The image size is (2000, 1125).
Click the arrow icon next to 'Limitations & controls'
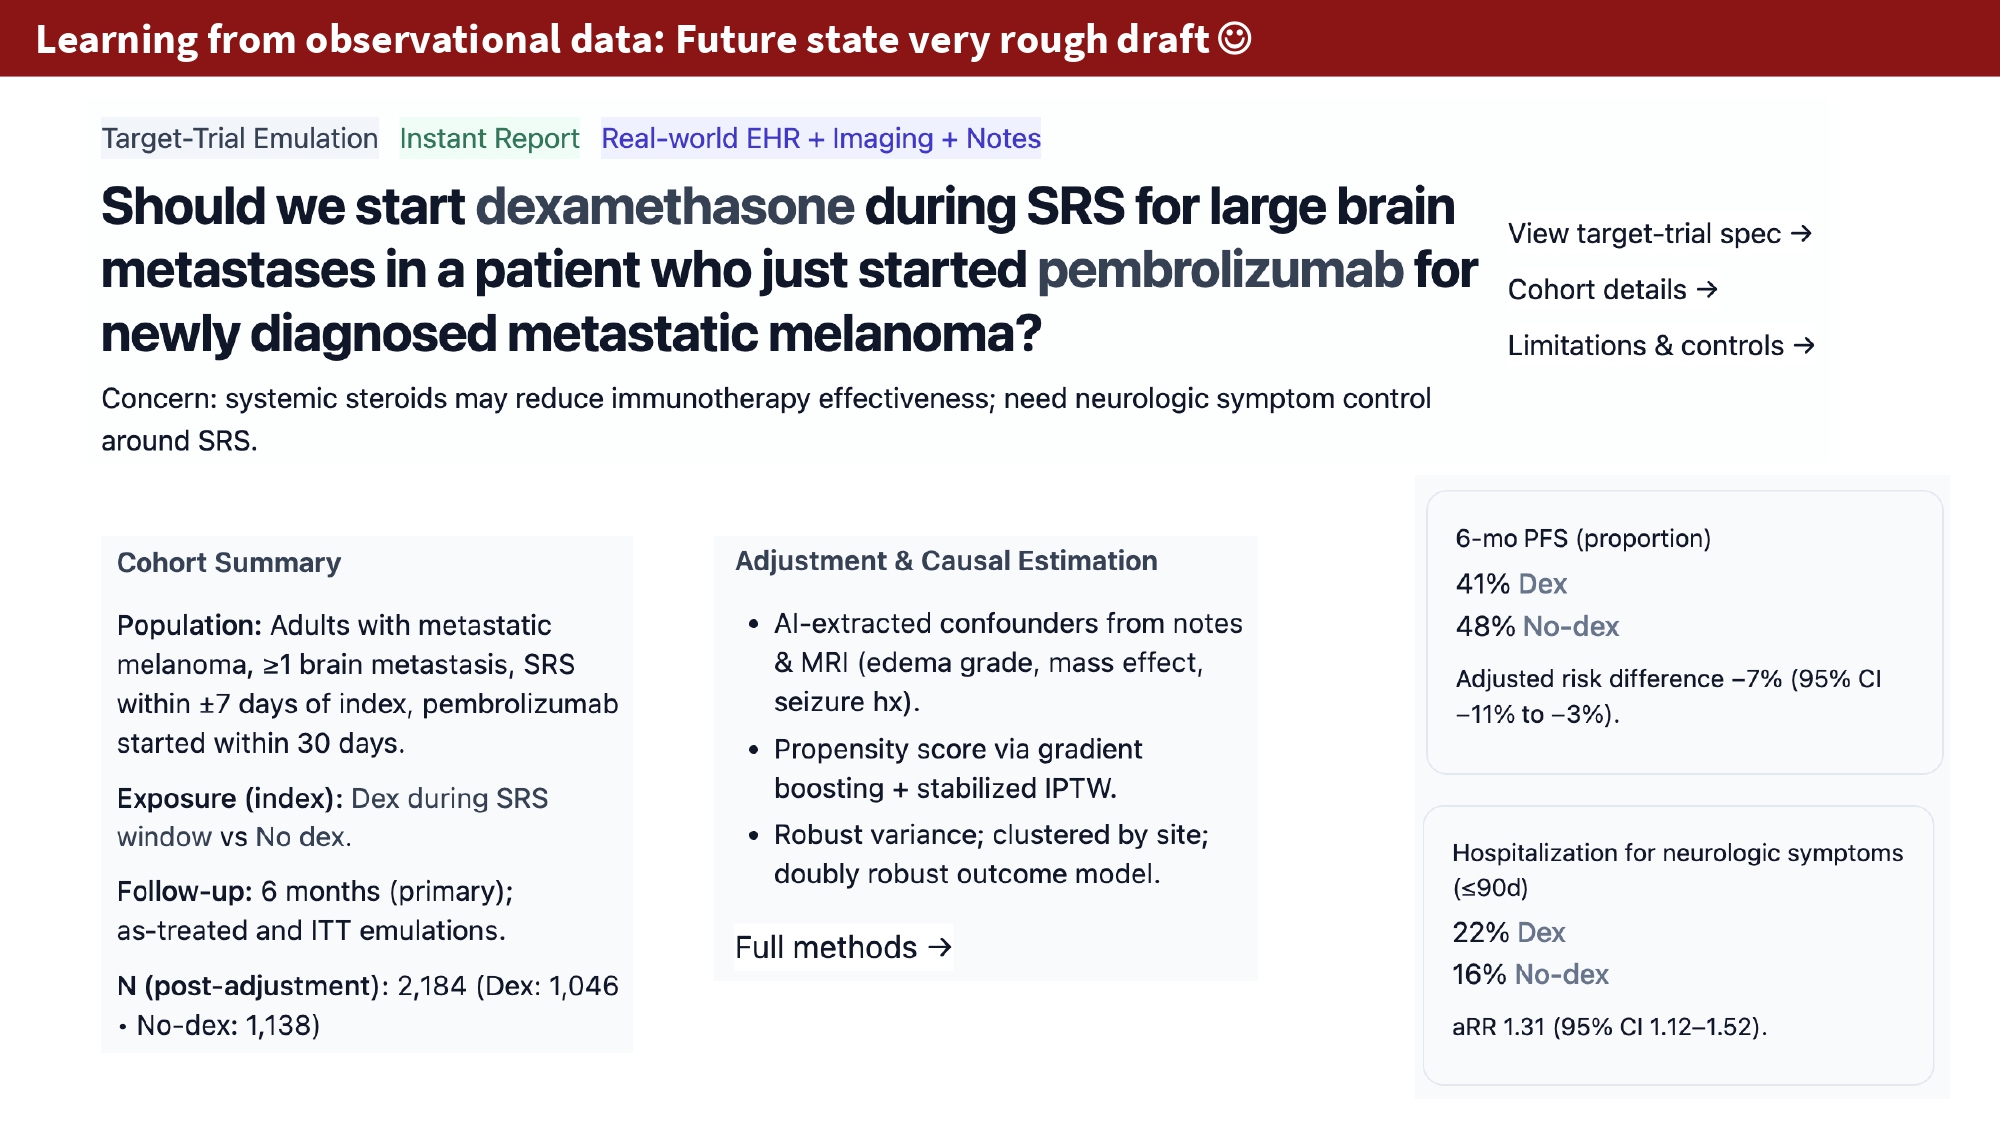click(1804, 345)
